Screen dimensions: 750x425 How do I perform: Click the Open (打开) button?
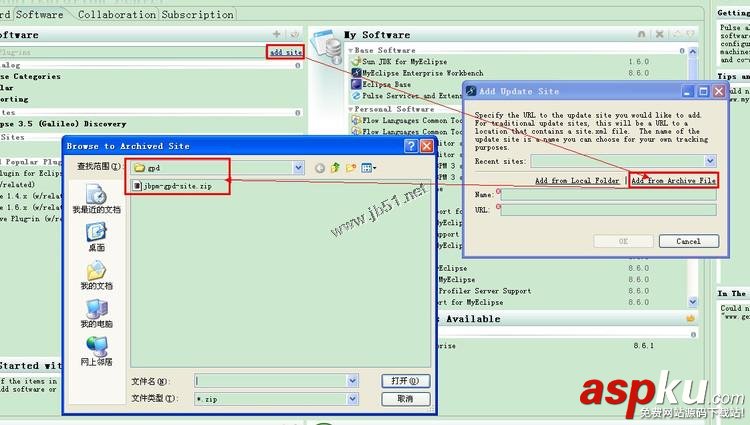coord(405,381)
